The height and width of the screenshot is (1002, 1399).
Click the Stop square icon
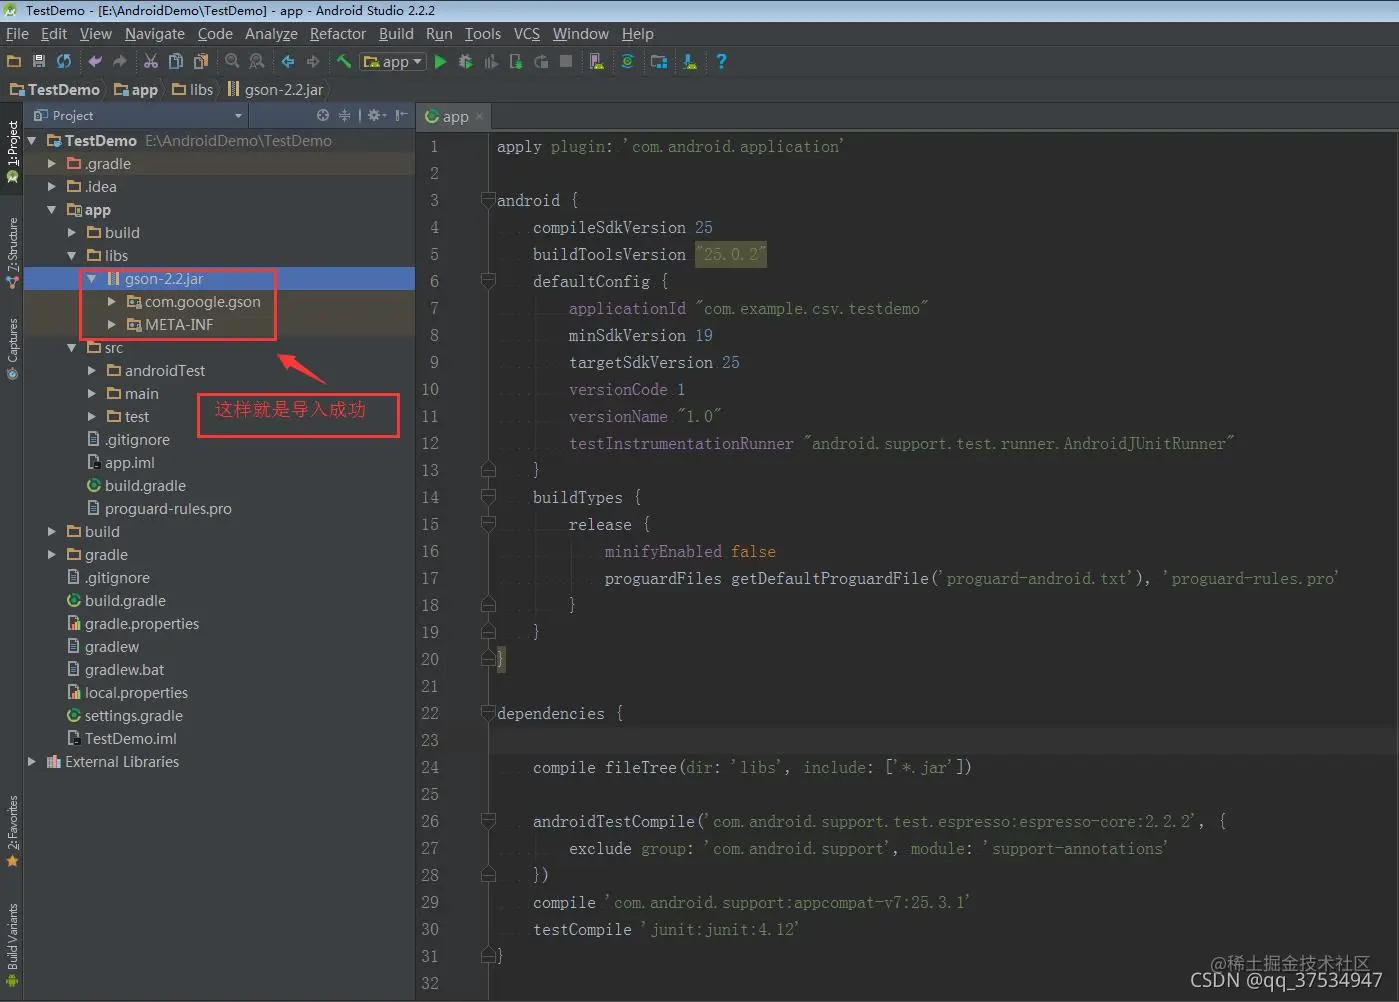pos(566,61)
